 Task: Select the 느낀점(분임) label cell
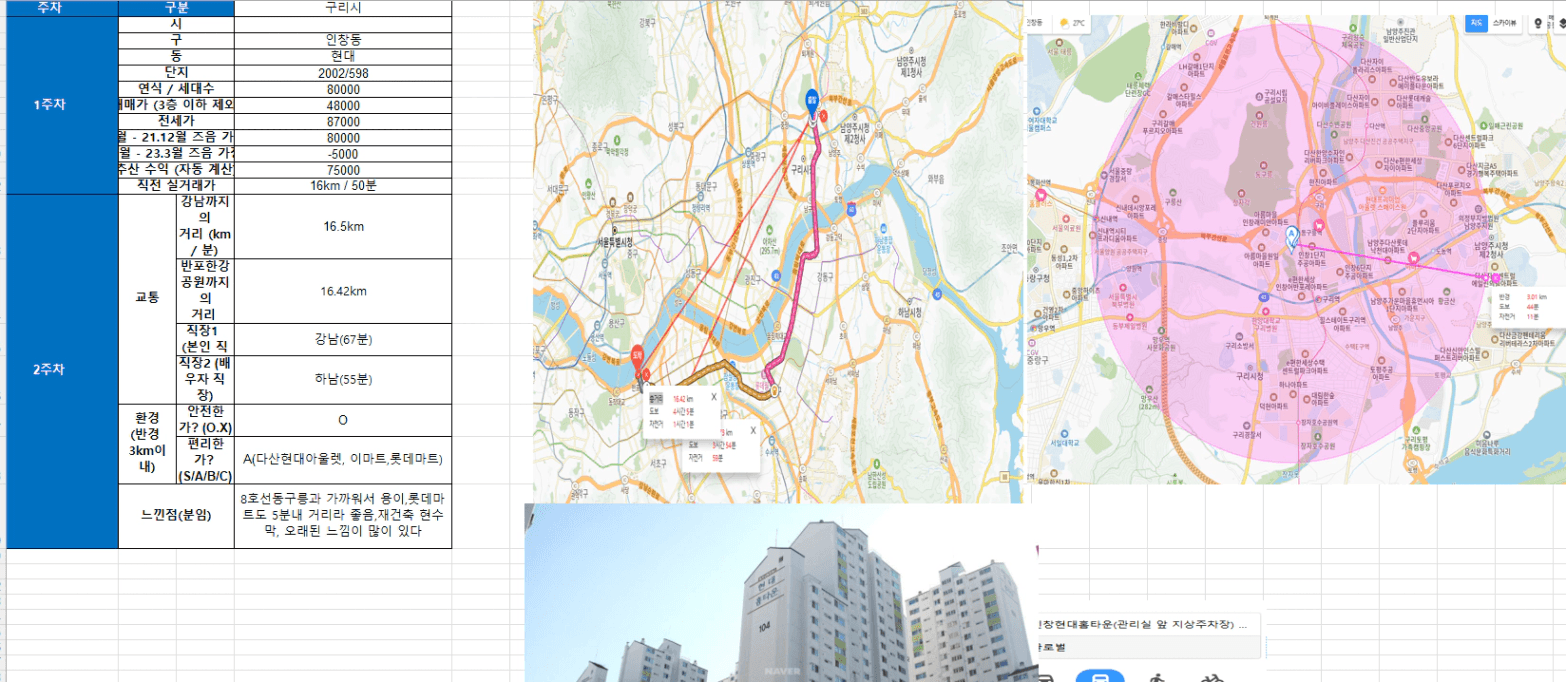tap(176, 516)
